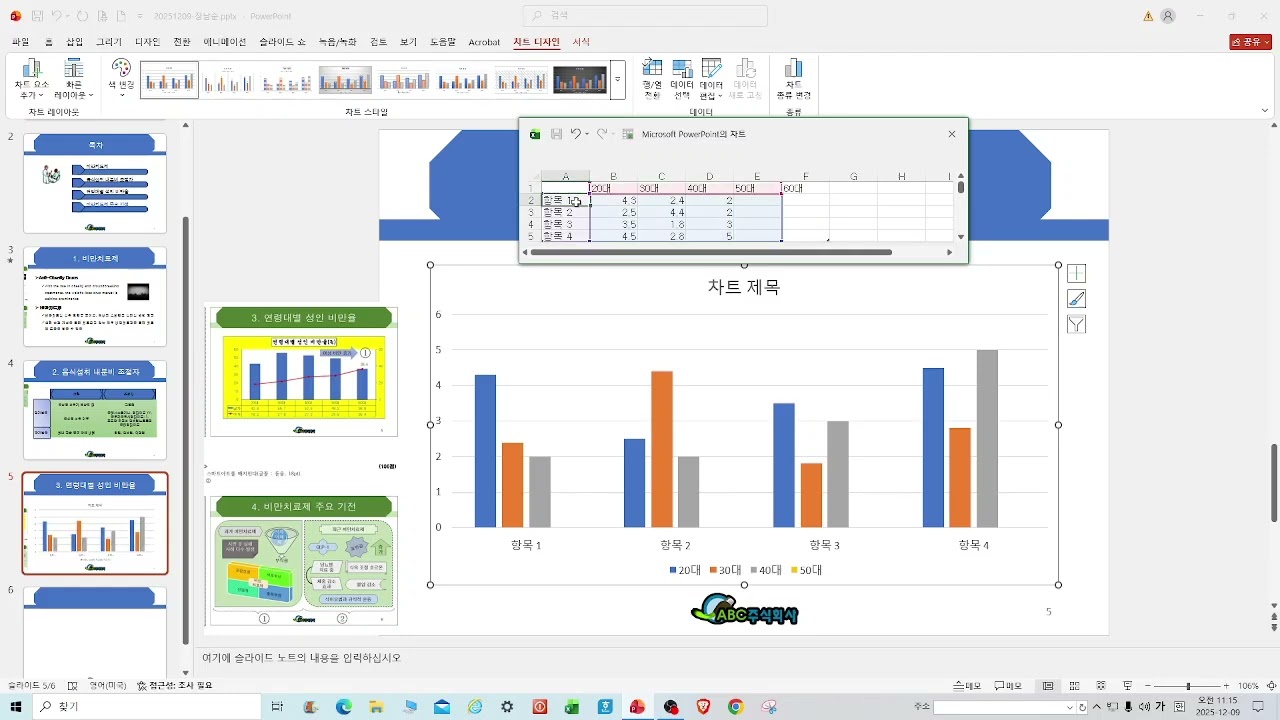
Task: Select the dark chart style thumbnail
Action: click(x=580, y=80)
